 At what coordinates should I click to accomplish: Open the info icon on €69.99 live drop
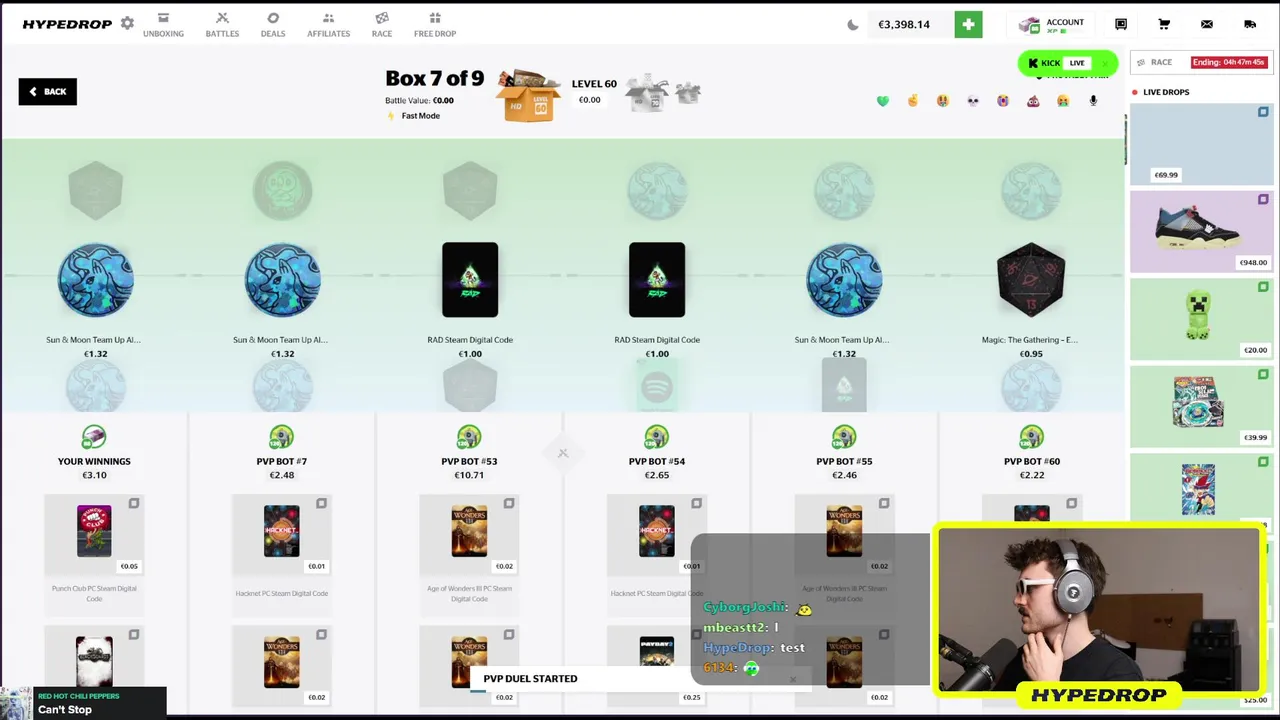pyautogui.click(x=1263, y=112)
